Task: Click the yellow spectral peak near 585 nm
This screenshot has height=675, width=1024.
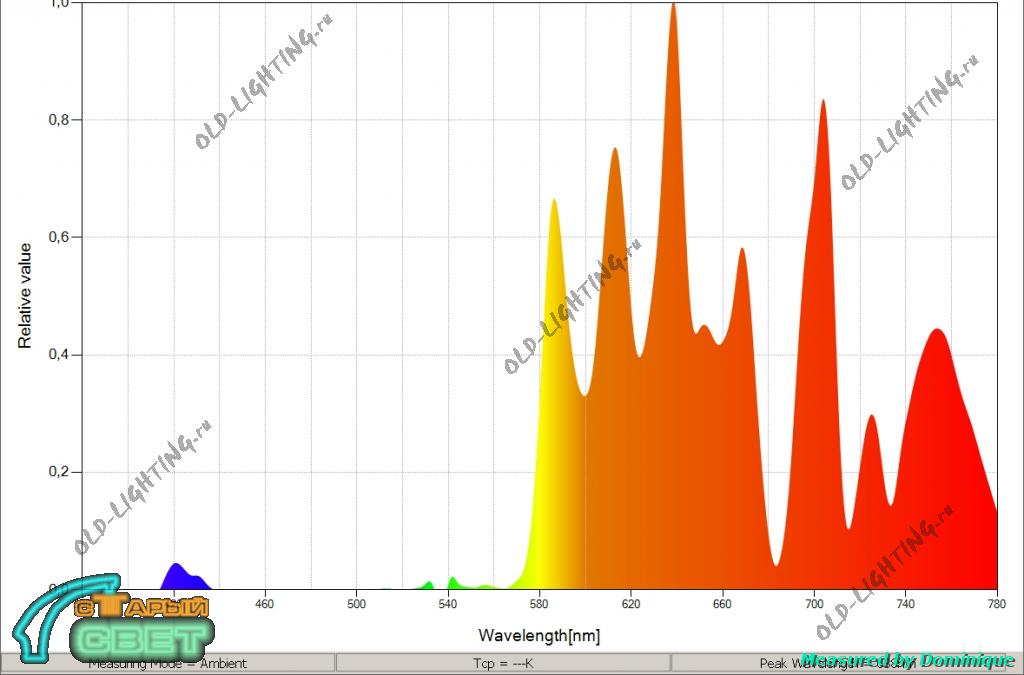Action: pyautogui.click(x=554, y=392)
